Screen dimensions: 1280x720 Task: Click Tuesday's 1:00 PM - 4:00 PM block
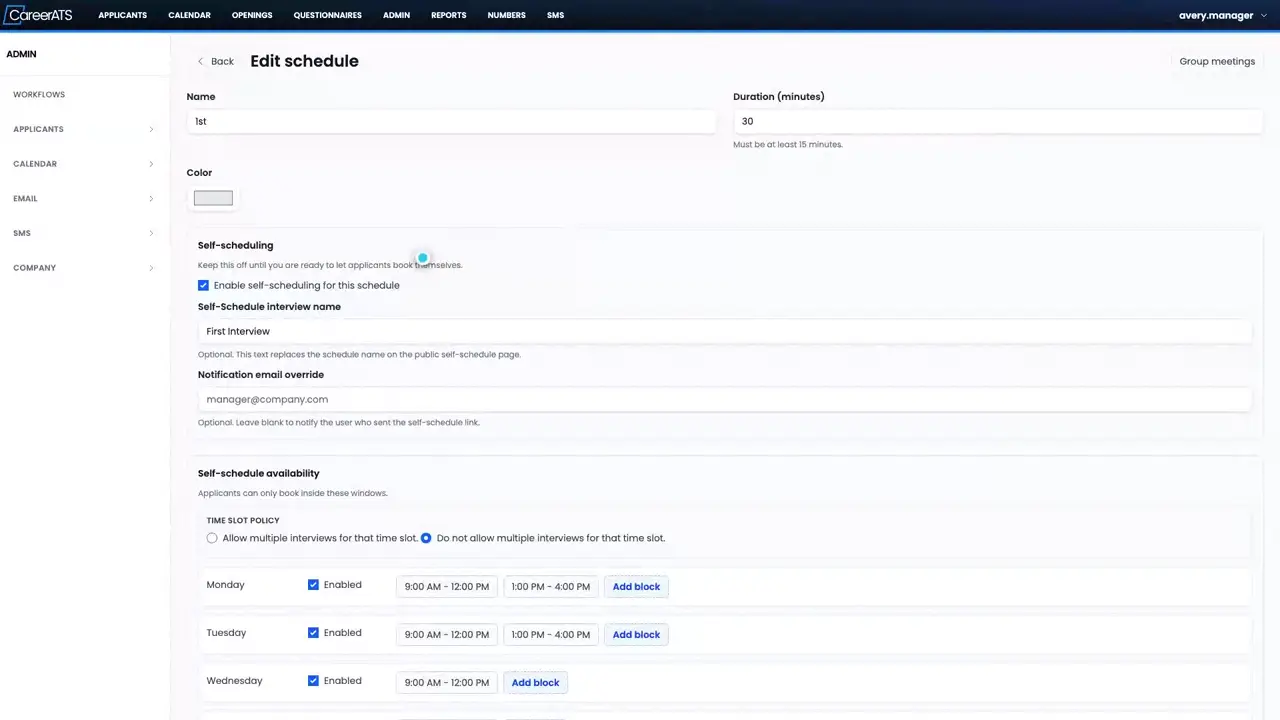click(x=550, y=635)
